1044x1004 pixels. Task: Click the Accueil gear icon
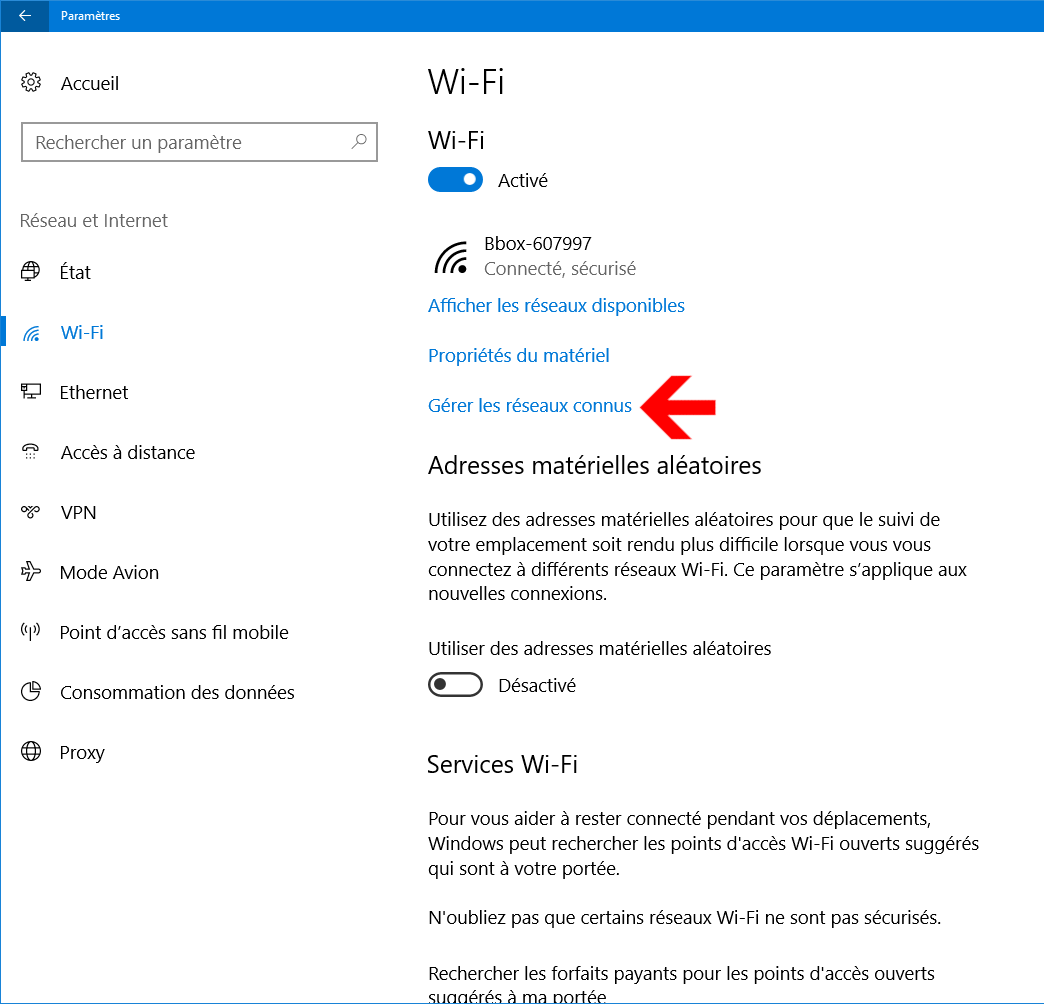tap(31, 83)
